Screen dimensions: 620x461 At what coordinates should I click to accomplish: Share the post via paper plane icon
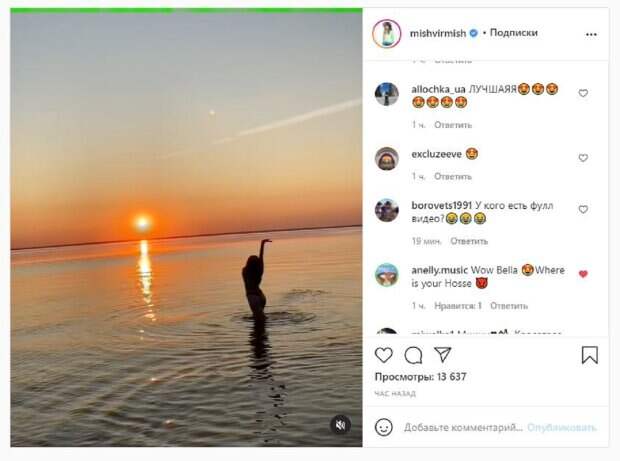tap(442, 355)
